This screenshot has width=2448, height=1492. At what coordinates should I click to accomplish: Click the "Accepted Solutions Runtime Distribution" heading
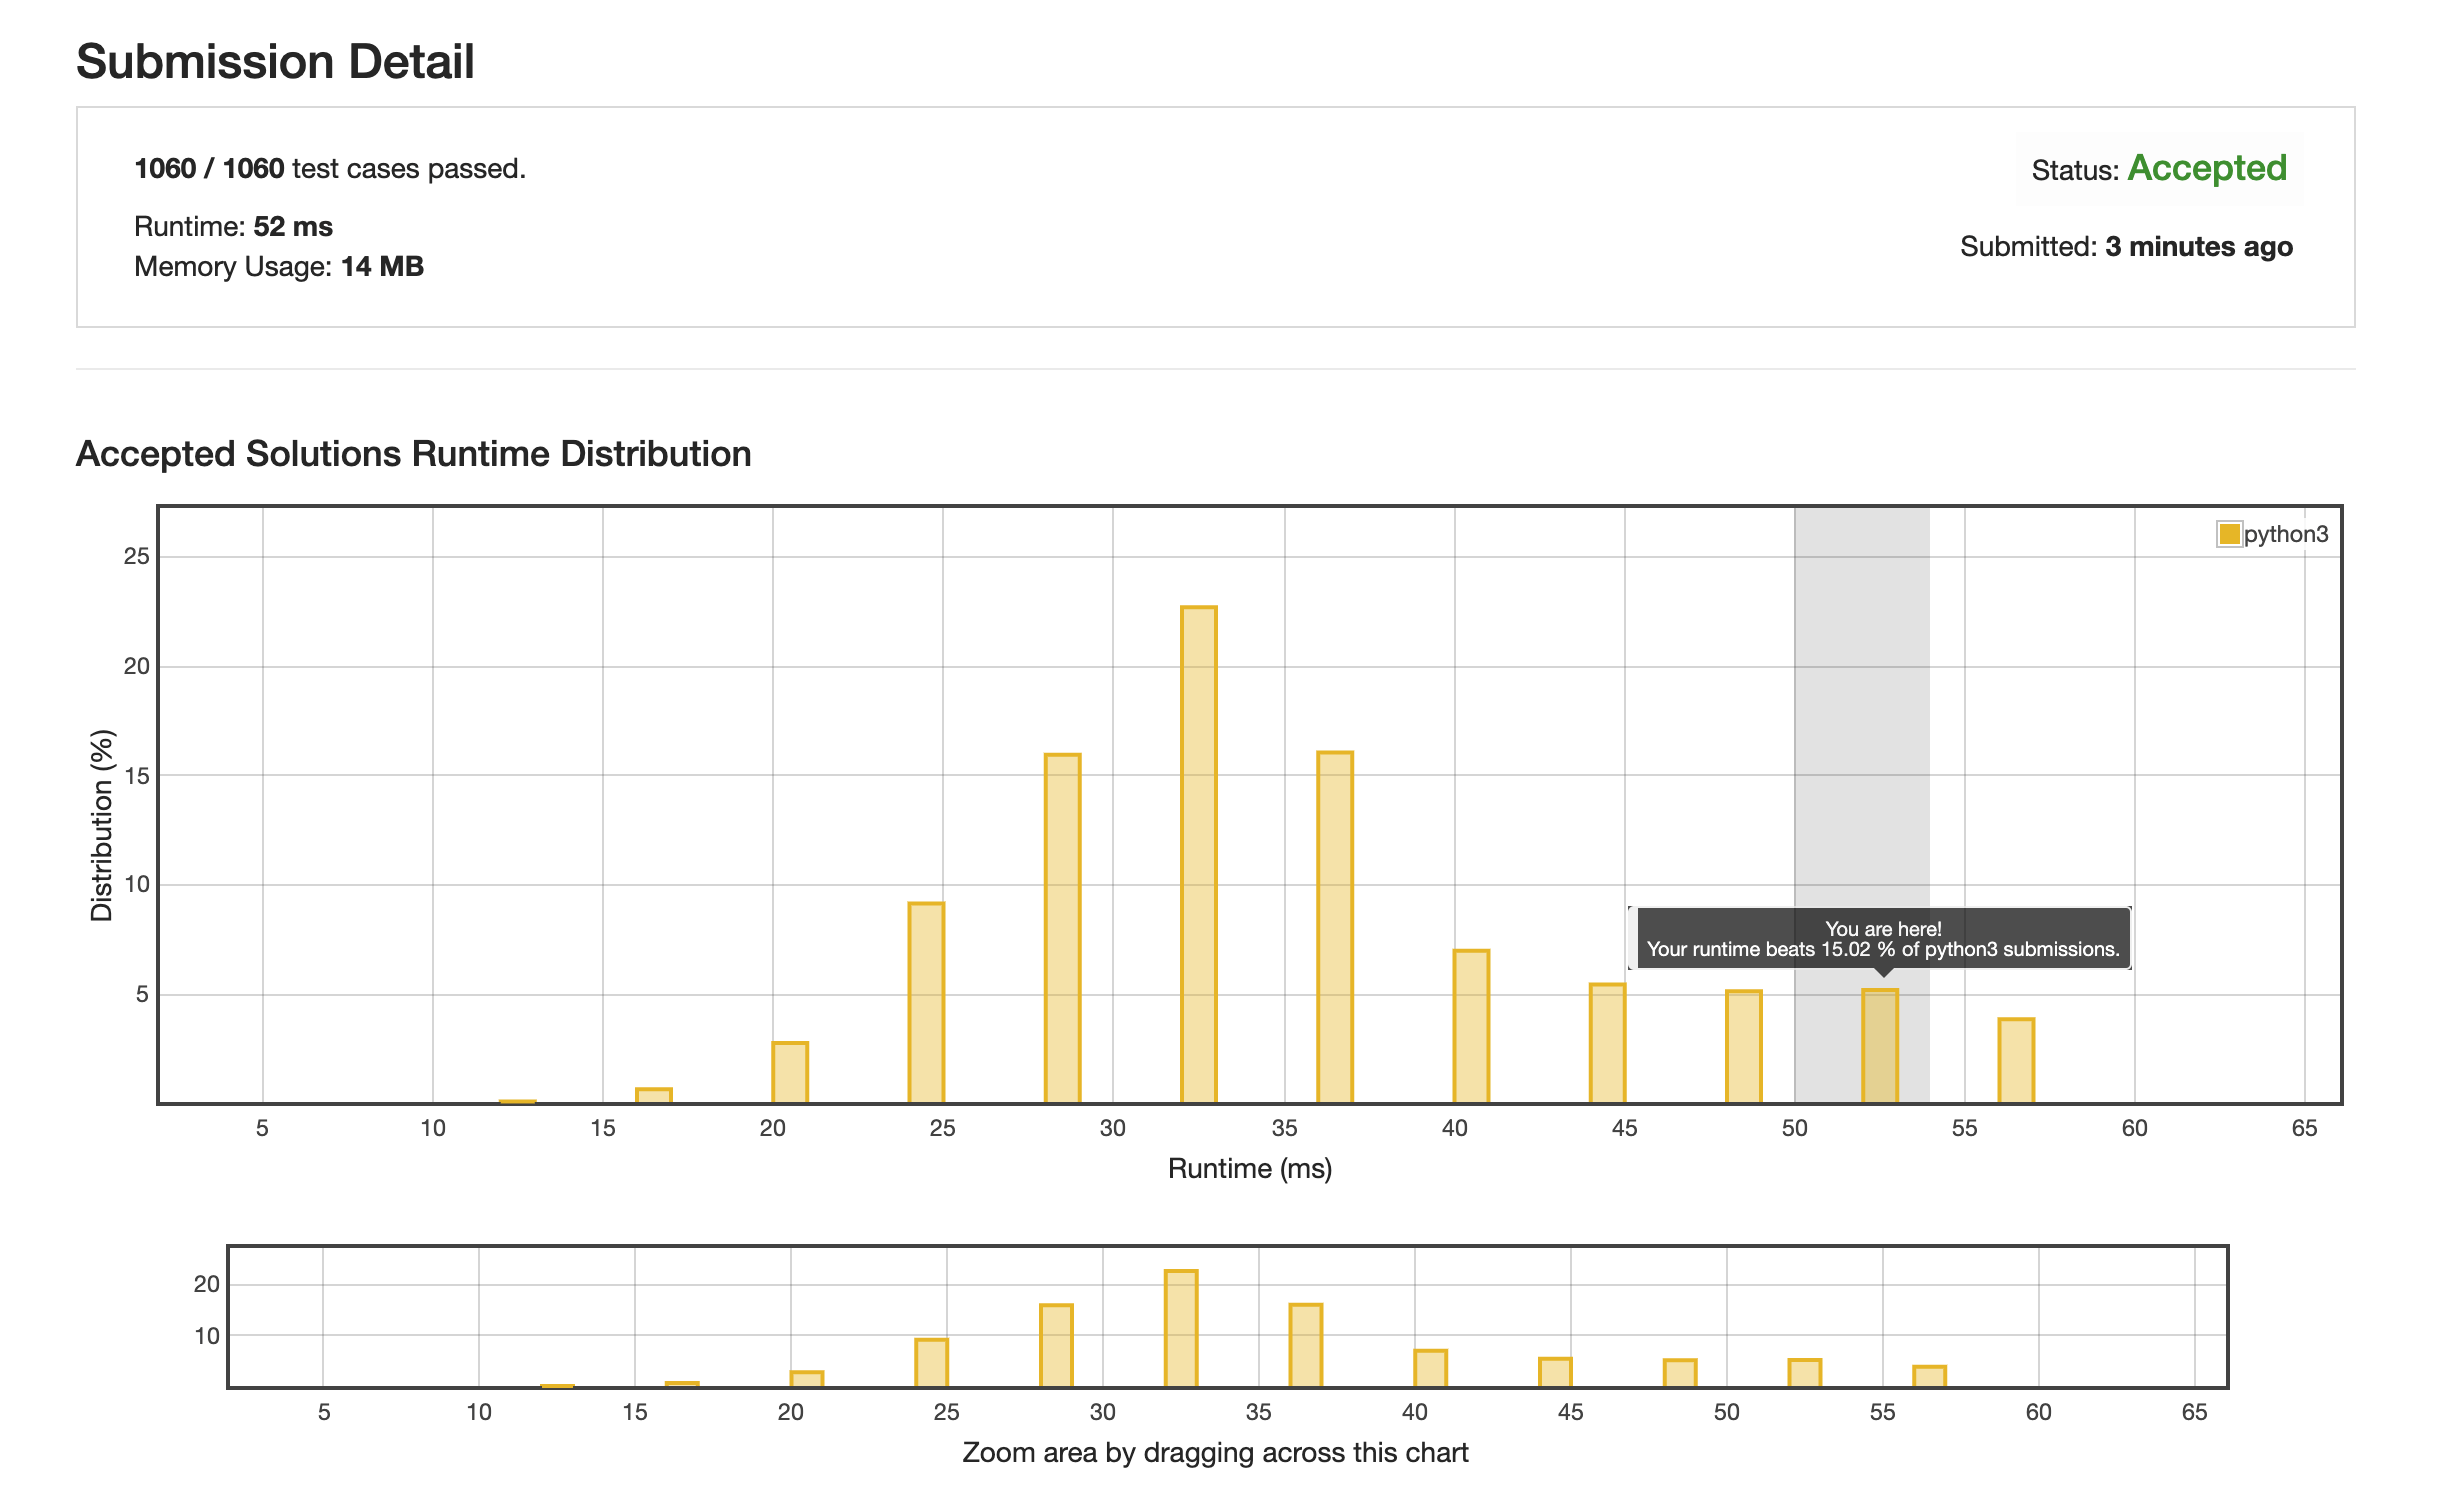pos(413,454)
